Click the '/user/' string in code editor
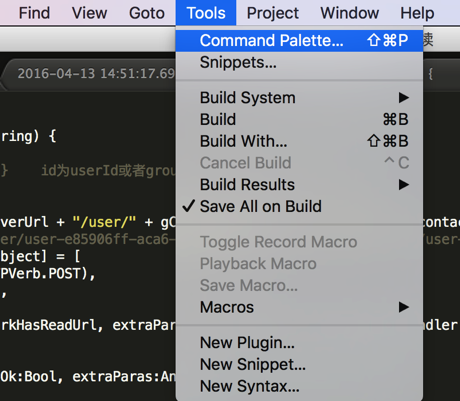 [104, 222]
